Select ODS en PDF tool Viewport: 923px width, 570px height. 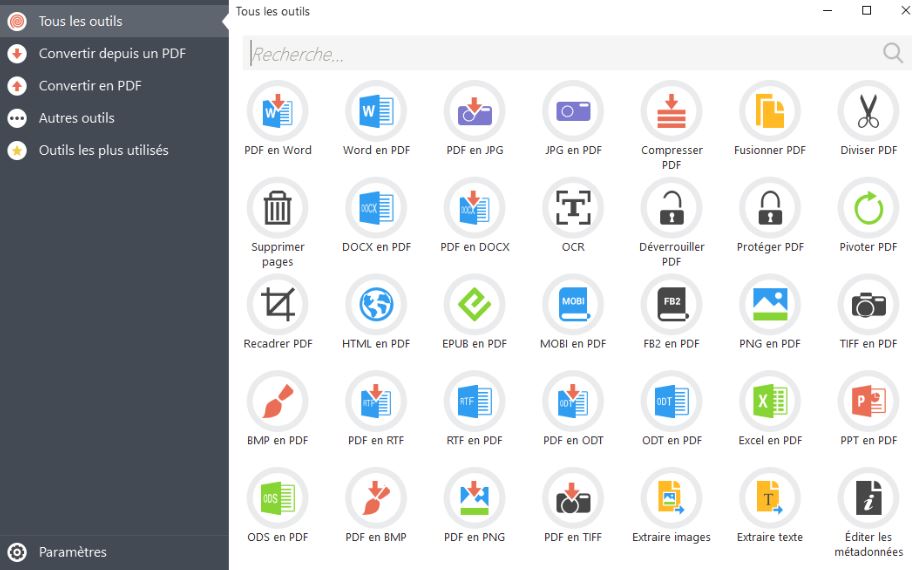278,498
